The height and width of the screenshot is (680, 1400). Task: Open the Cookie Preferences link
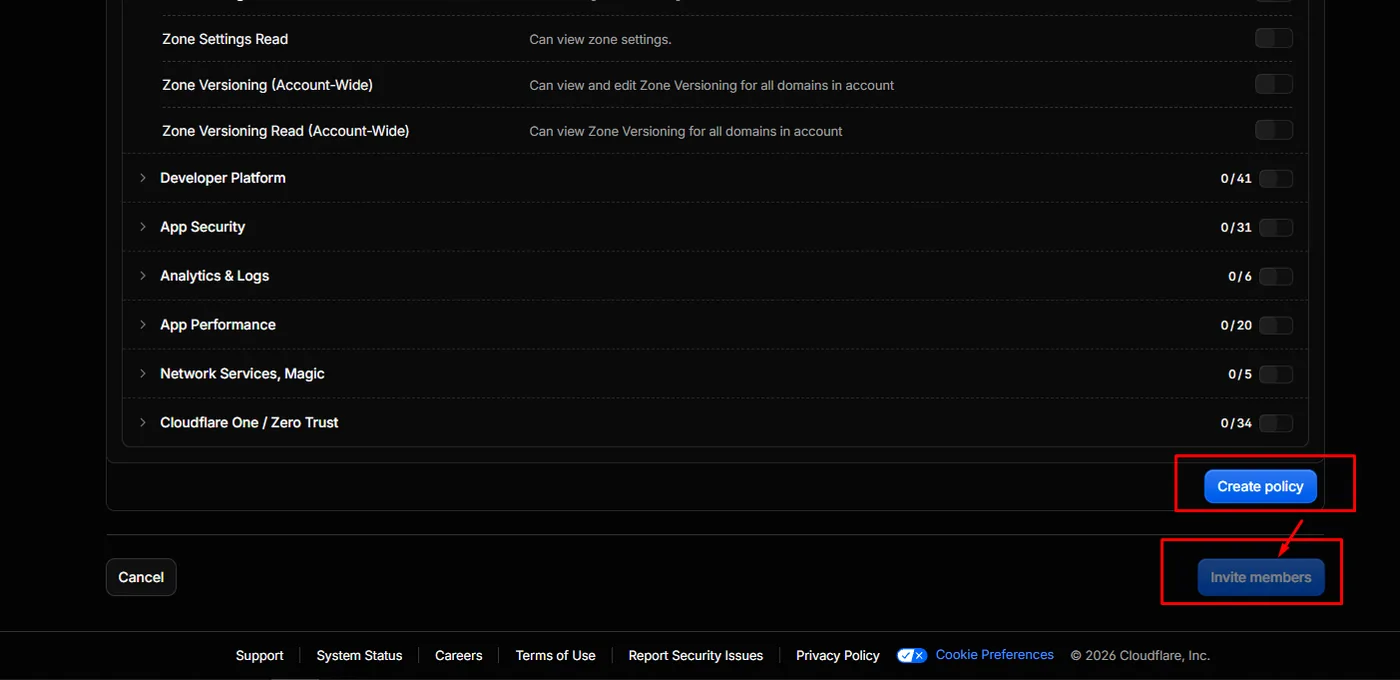[x=995, y=655]
